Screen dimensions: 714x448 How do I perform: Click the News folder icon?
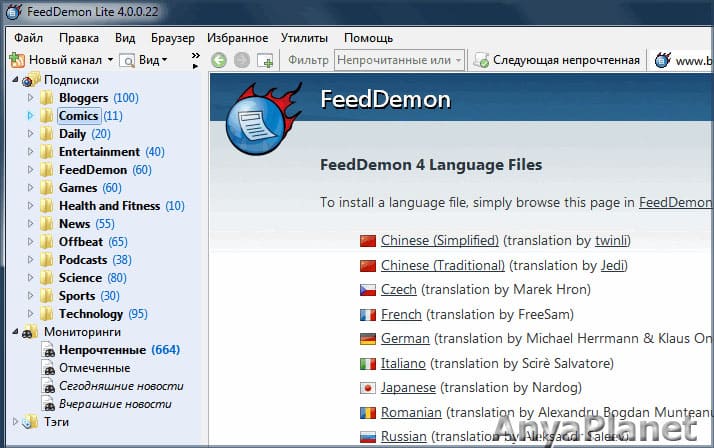click(x=46, y=224)
